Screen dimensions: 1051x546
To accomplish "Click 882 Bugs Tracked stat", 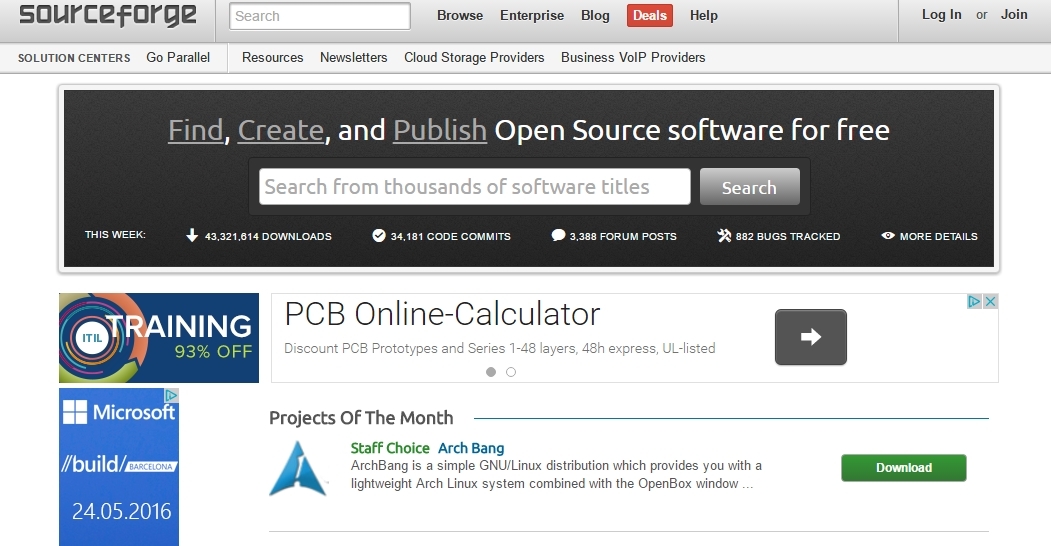I will [x=788, y=236].
